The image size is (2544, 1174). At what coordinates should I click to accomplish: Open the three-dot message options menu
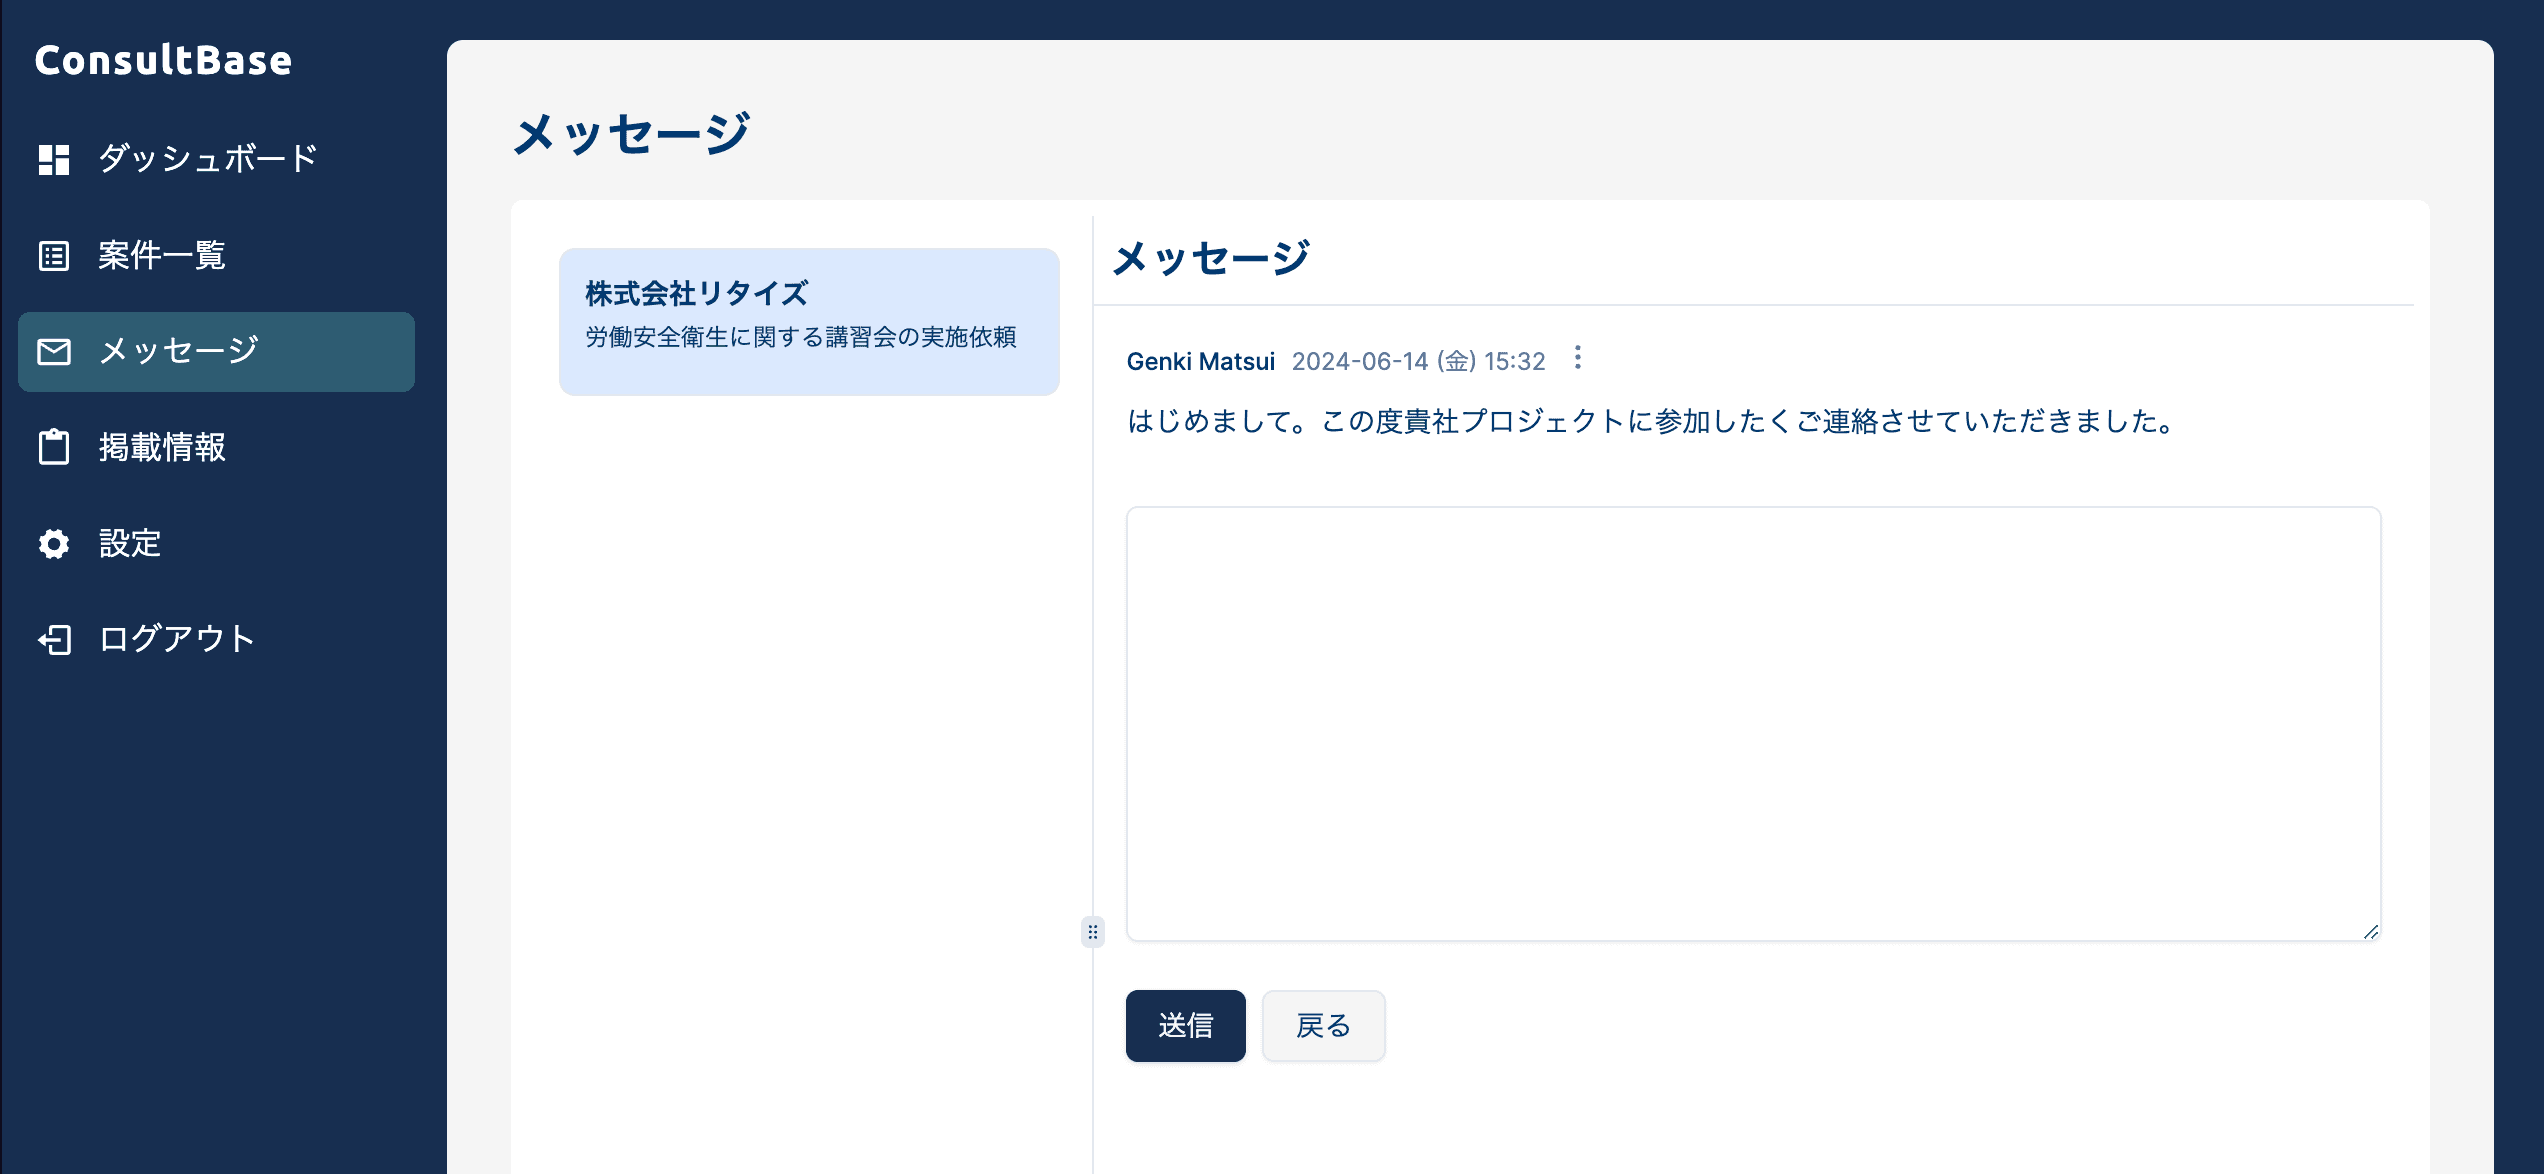point(1578,358)
